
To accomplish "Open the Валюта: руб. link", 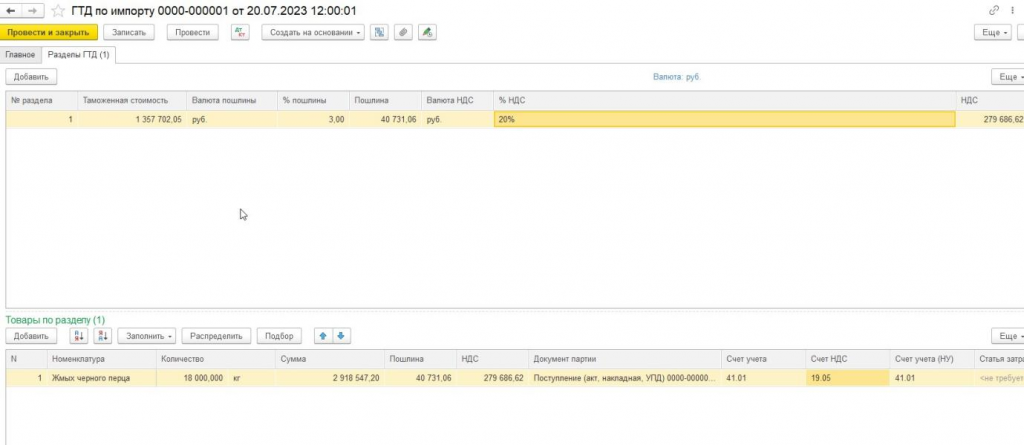I will [677, 76].
